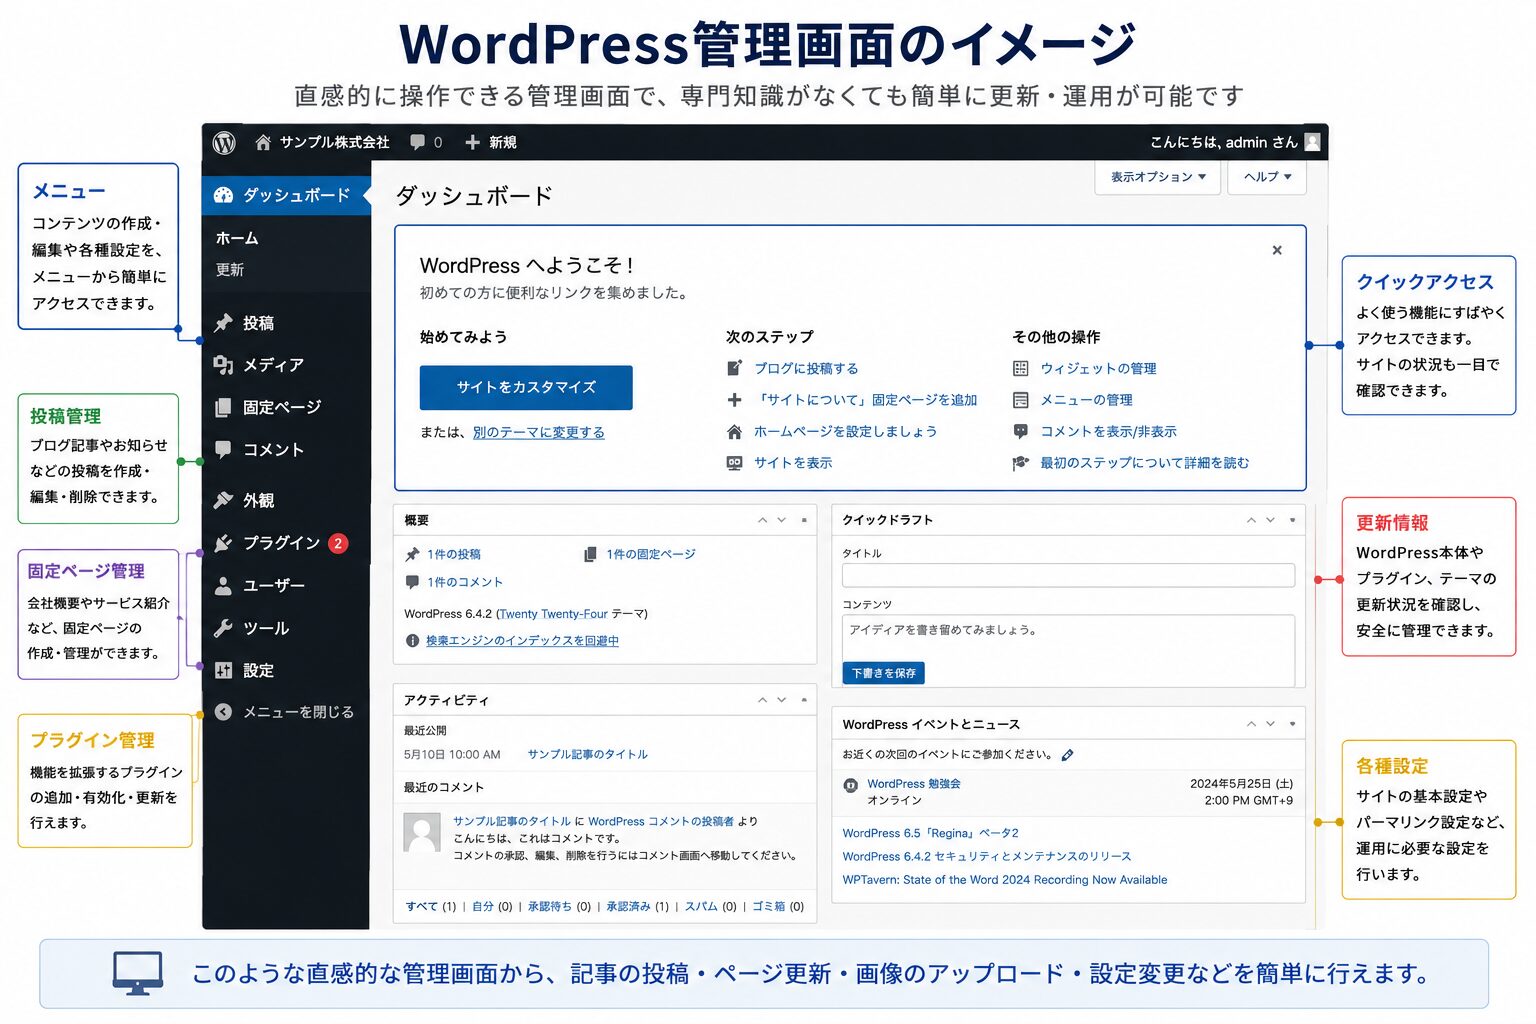Open the 更新 submenu item
The height and width of the screenshot is (1024, 1536).
(x=230, y=270)
